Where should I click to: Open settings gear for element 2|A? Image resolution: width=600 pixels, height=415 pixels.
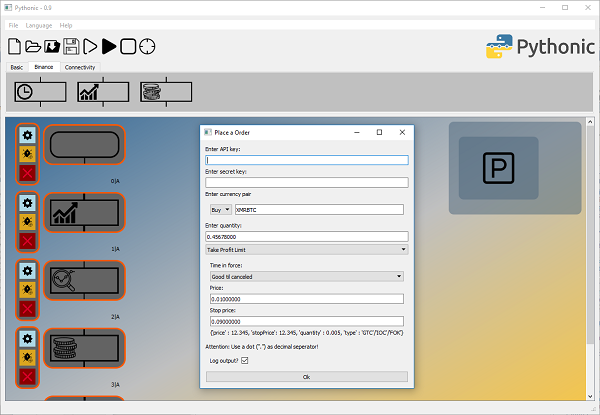click(x=28, y=271)
